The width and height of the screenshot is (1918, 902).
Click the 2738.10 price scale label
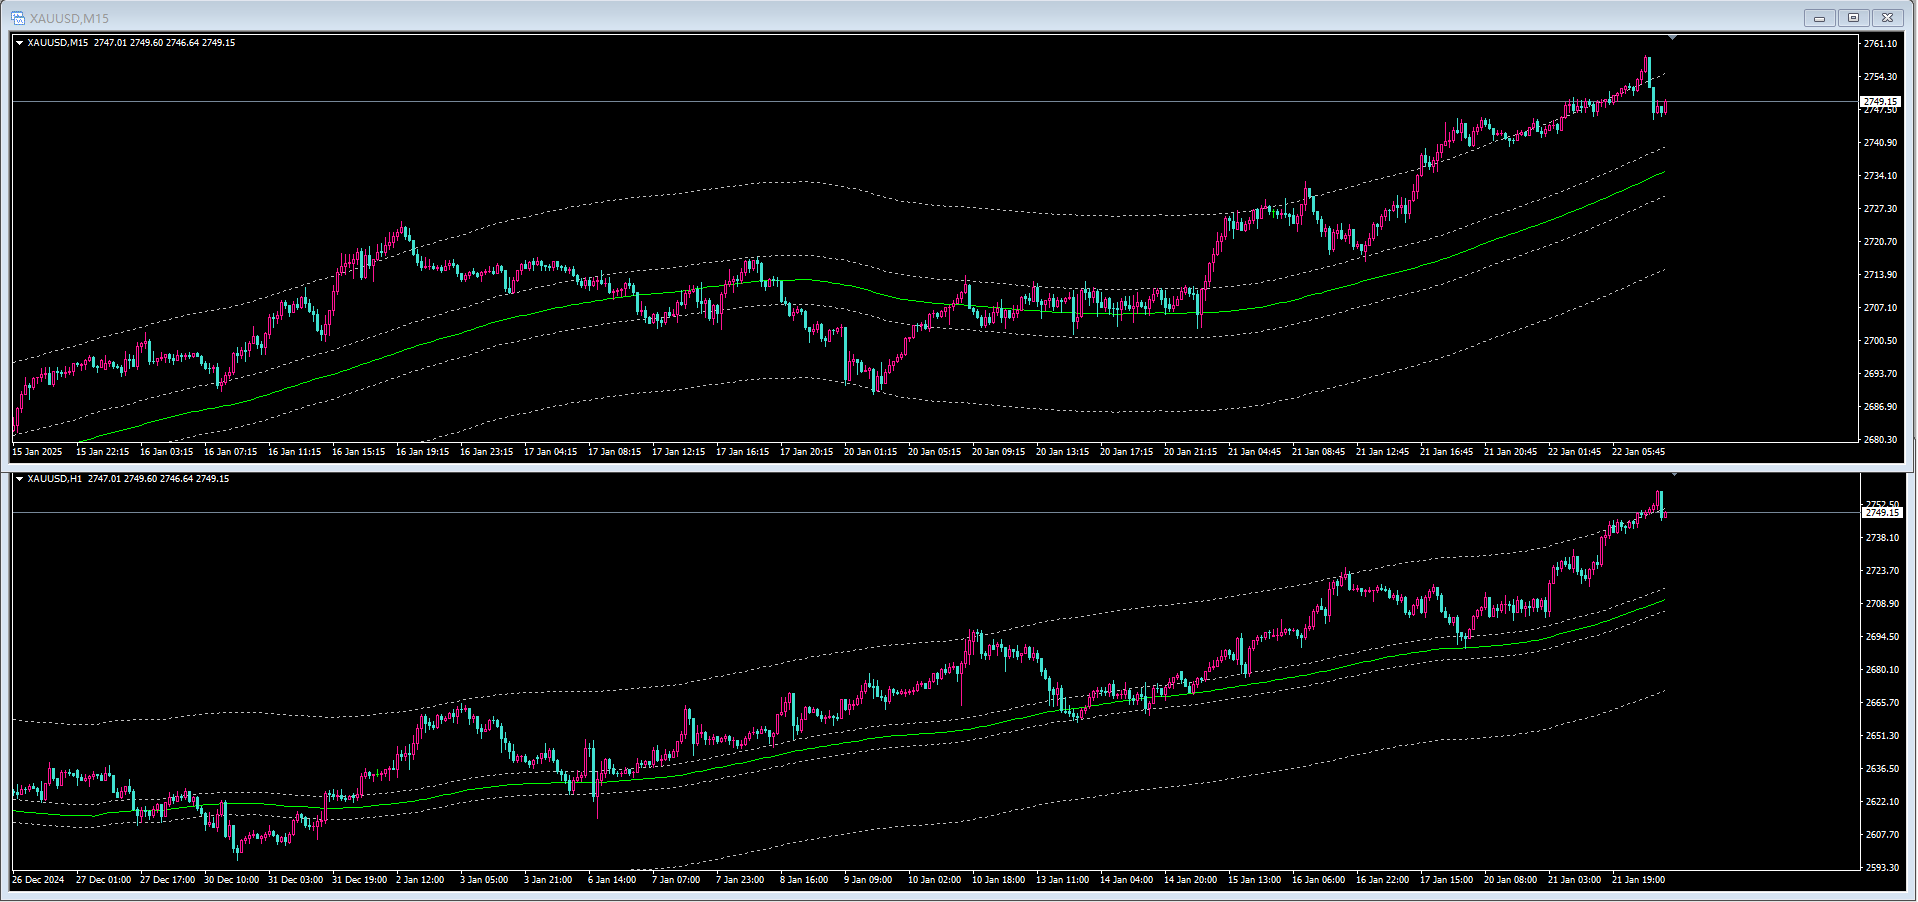[x=1882, y=538]
